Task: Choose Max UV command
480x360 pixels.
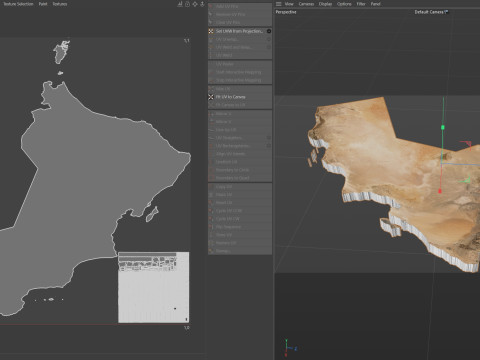Action: point(240,89)
